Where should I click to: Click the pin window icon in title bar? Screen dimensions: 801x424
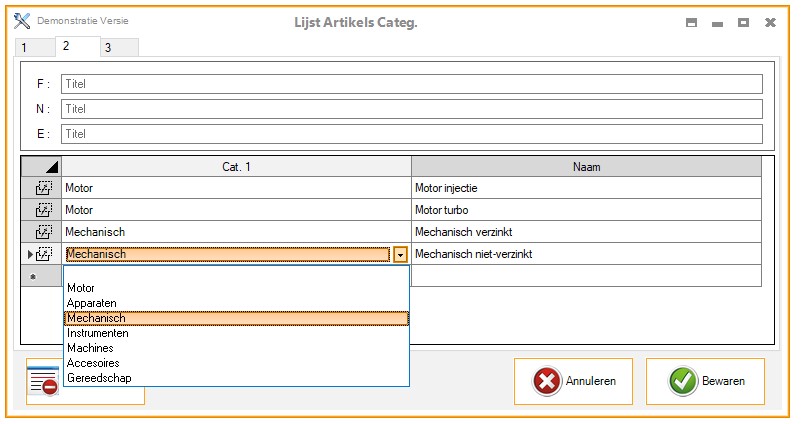[x=691, y=22]
